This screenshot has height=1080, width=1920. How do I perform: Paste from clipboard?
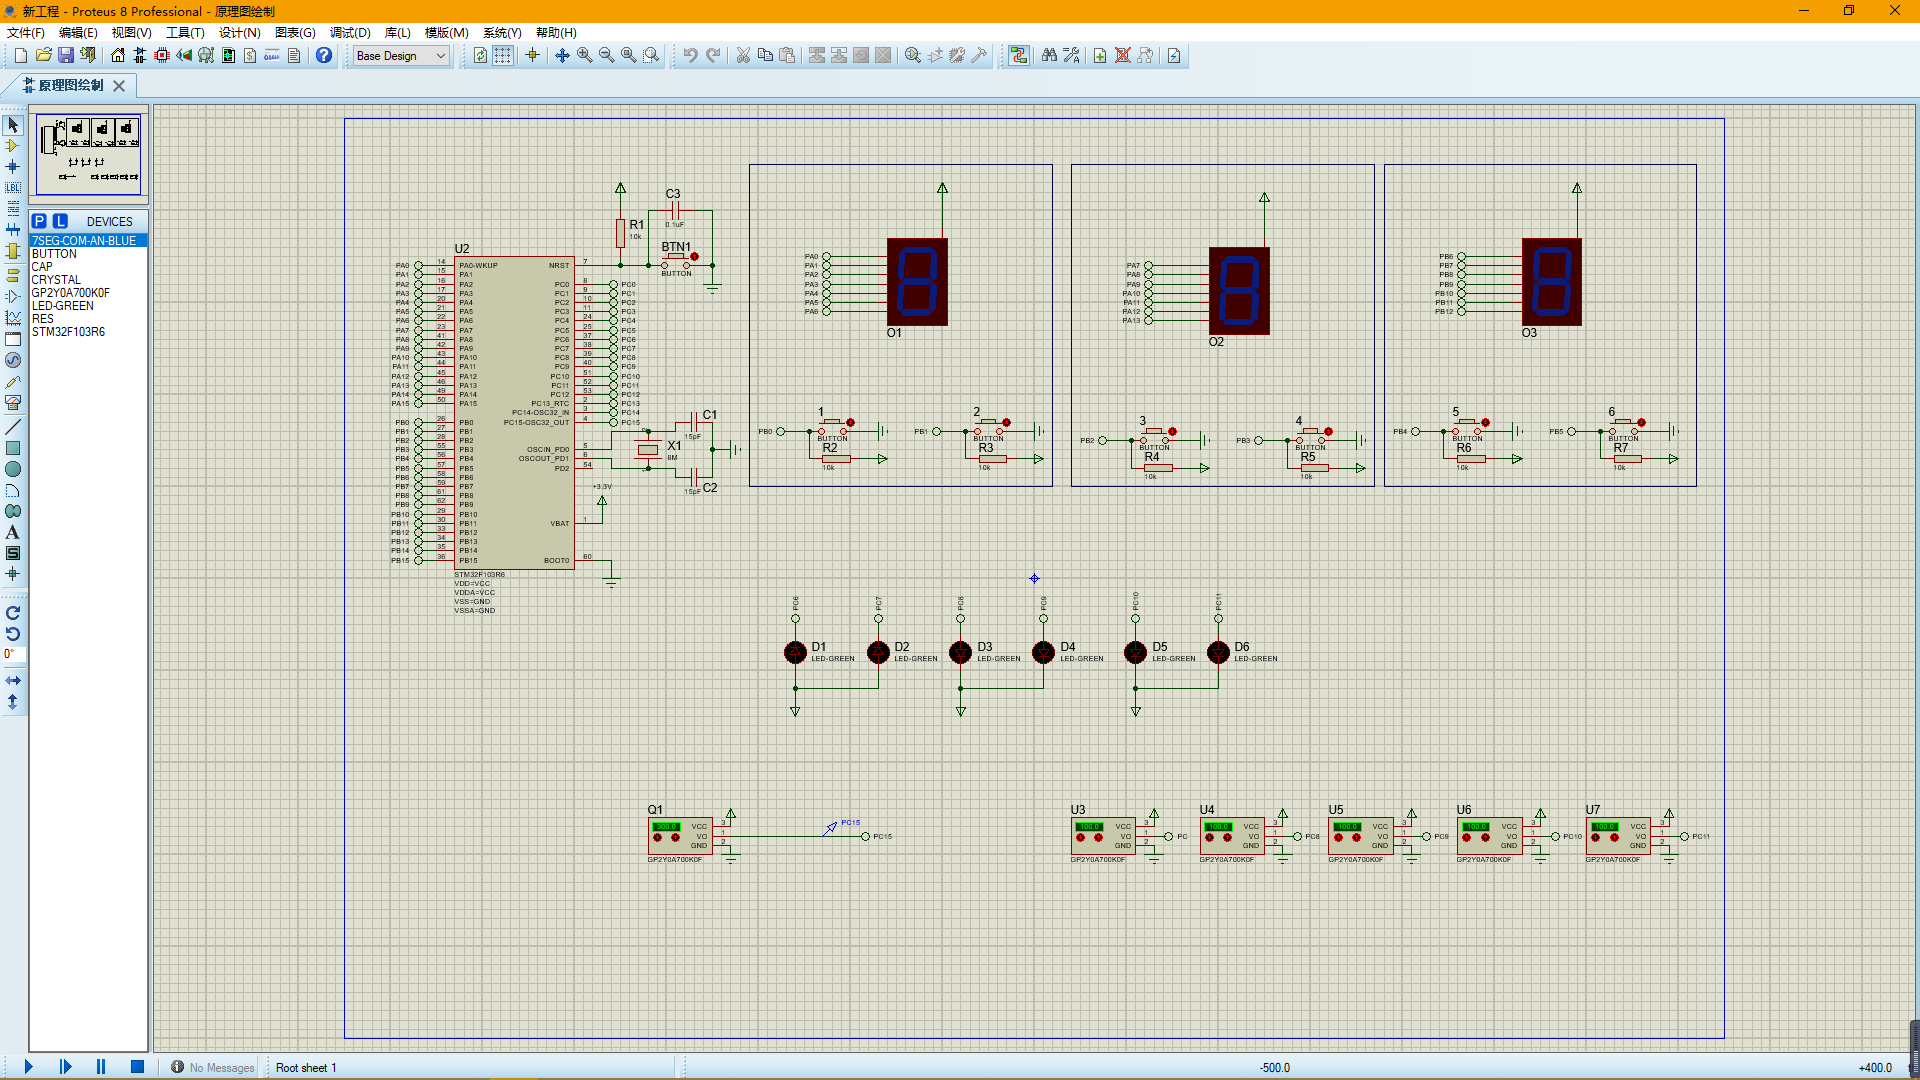click(787, 56)
